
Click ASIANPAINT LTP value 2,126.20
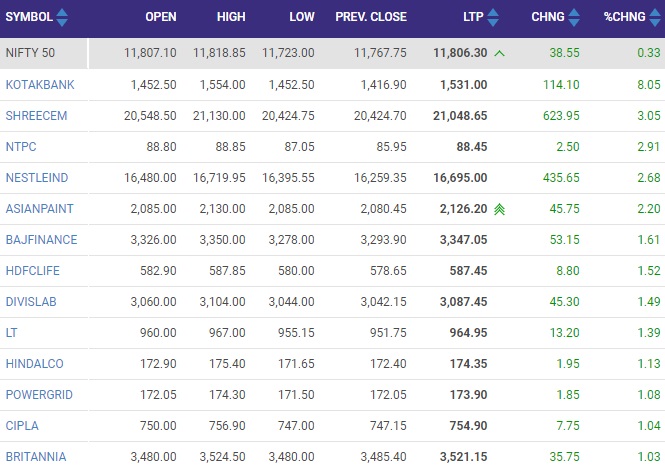click(464, 209)
